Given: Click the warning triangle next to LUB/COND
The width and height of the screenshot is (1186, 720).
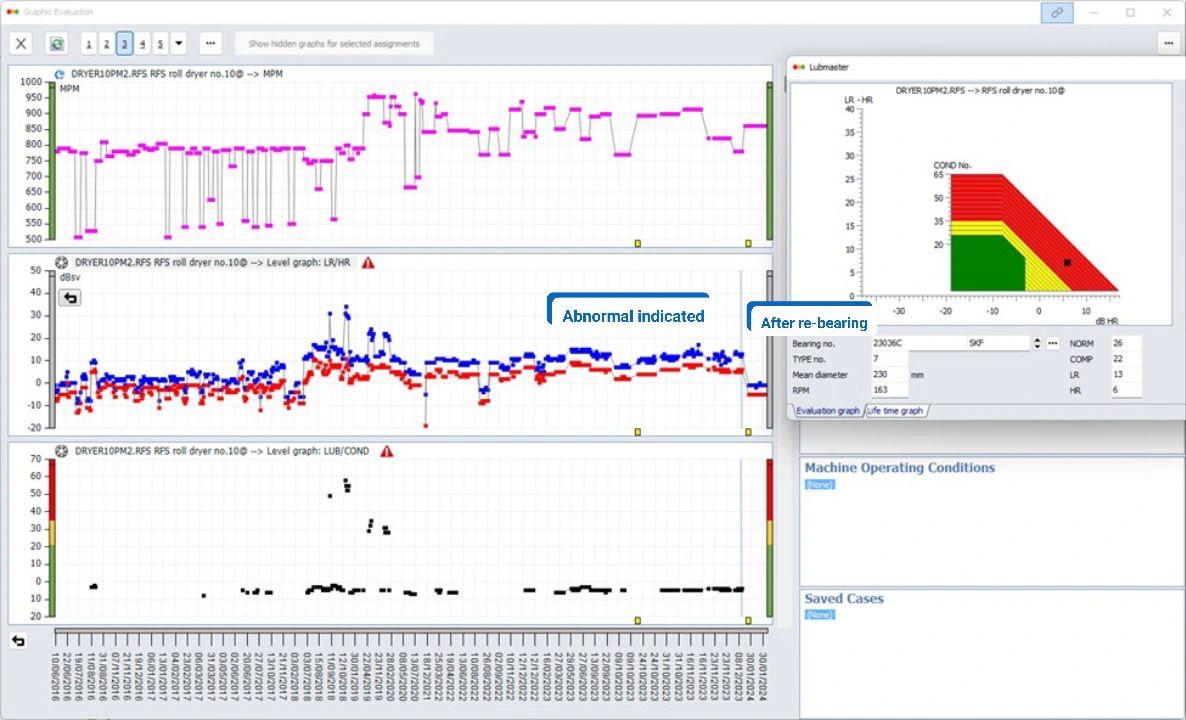Looking at the screenshot, I should (x=387, y=452).
